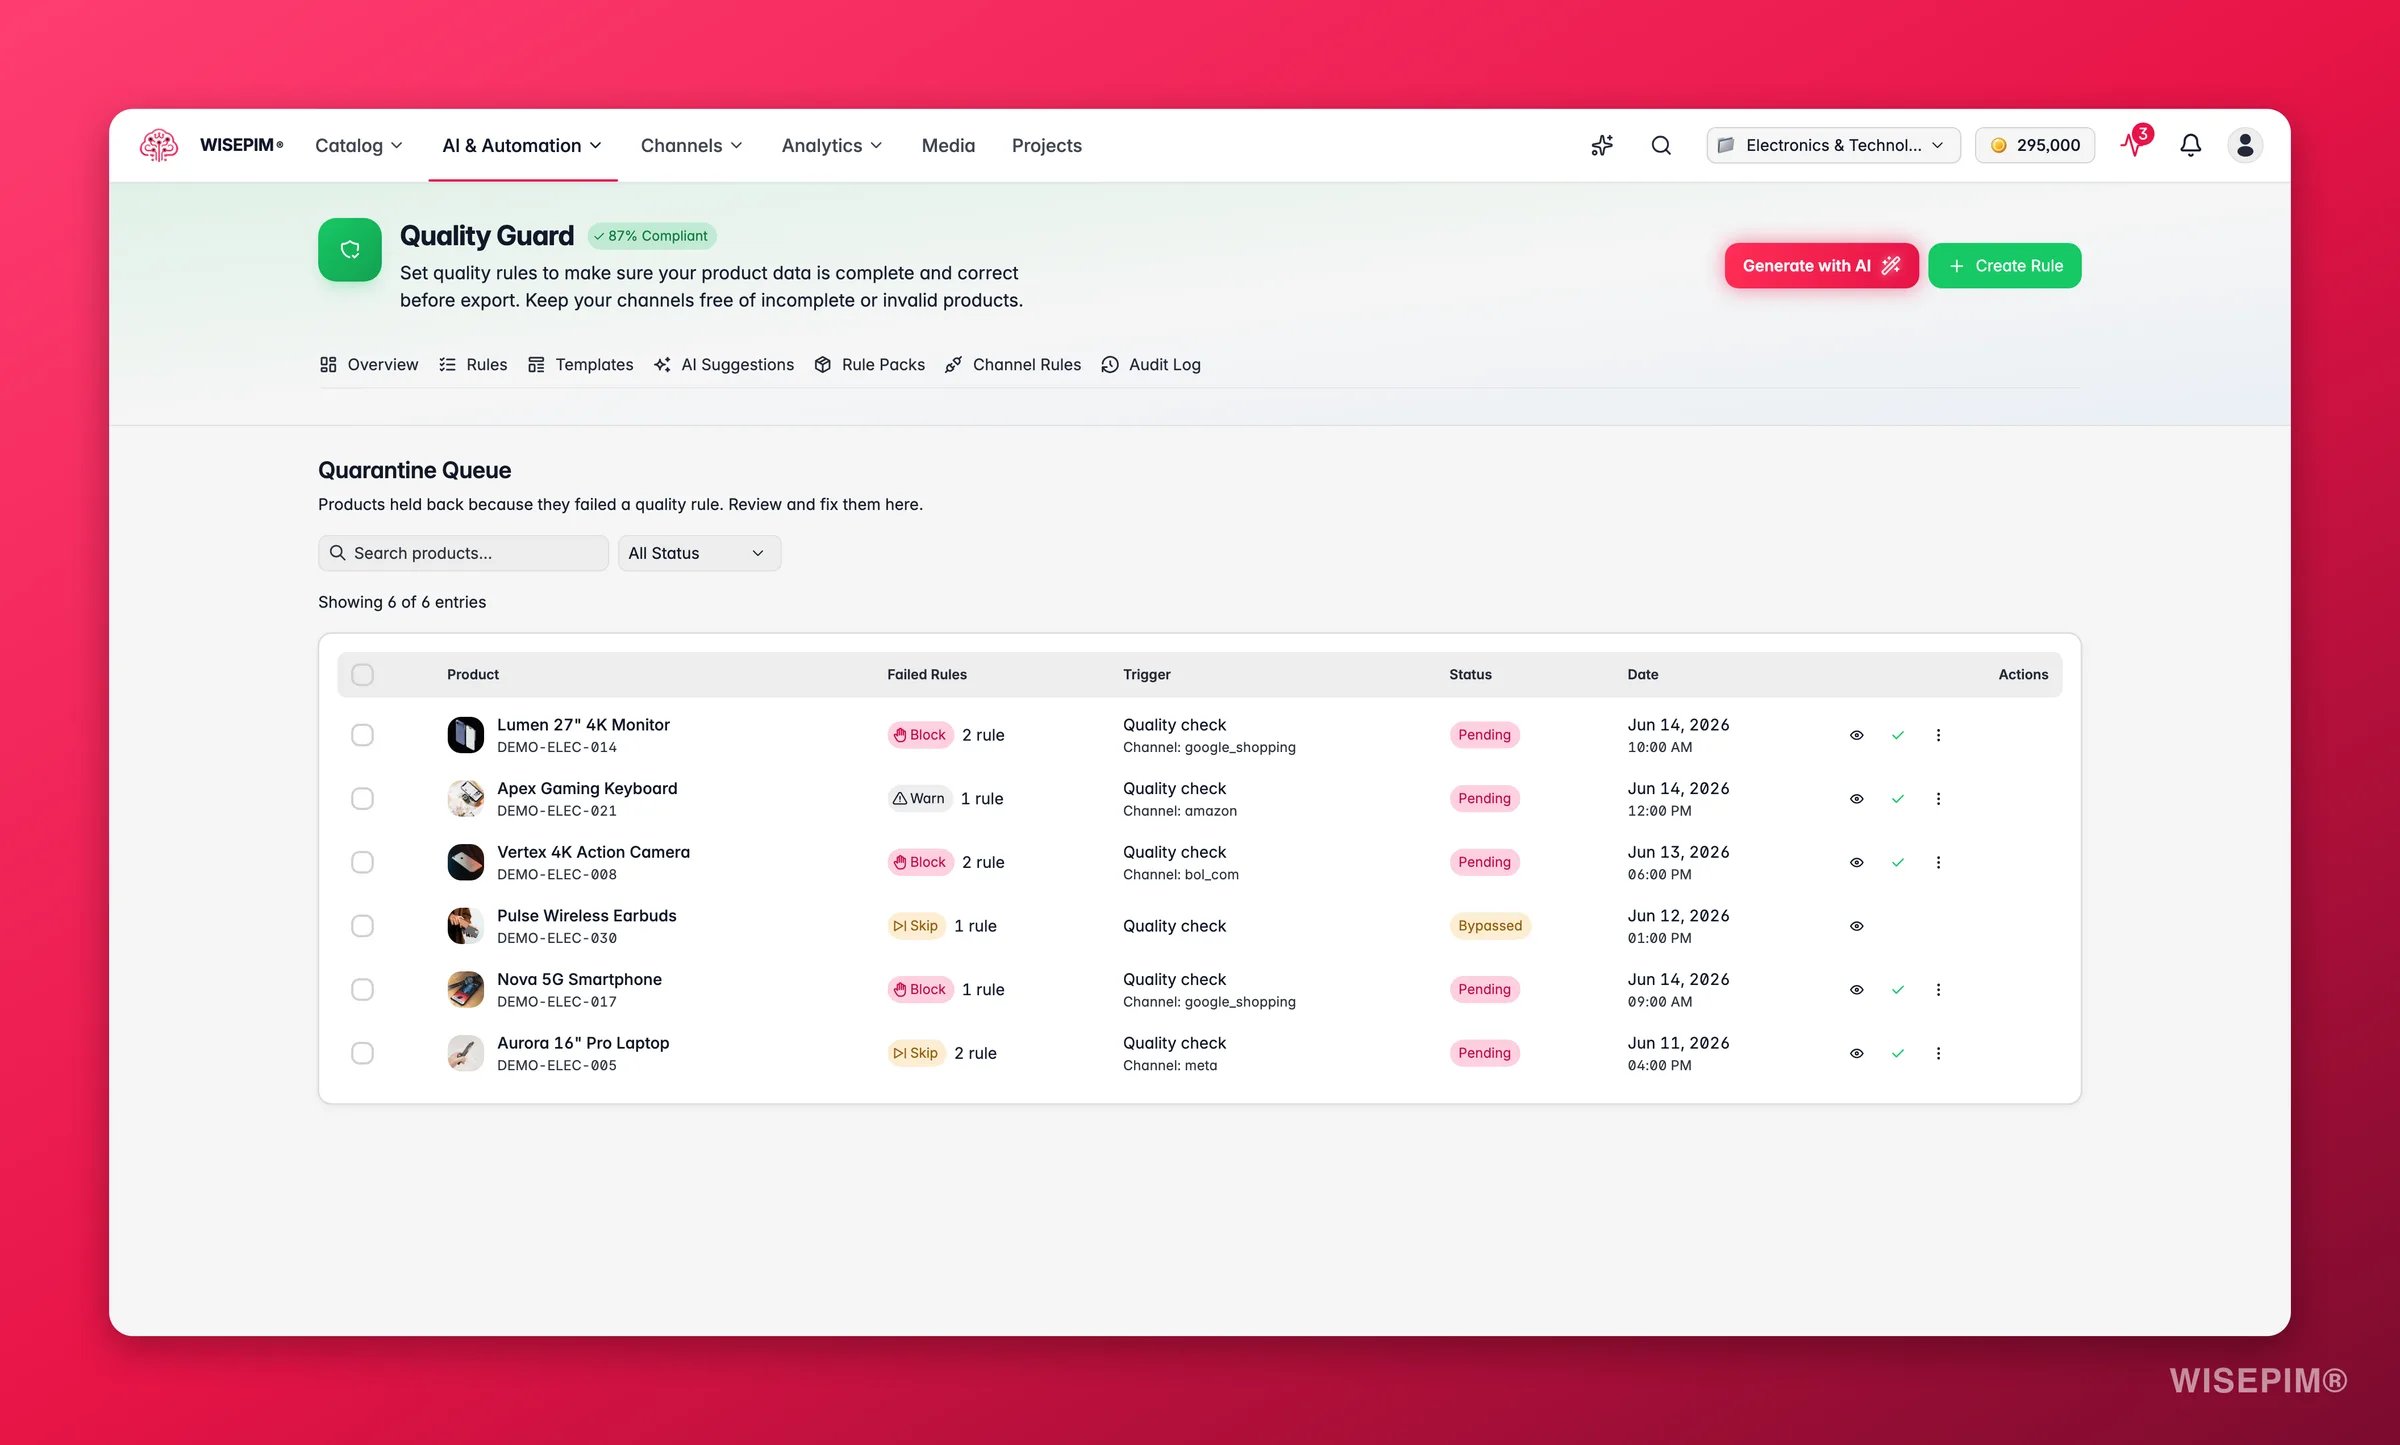Go to the Projects page

coord(1046,145)
